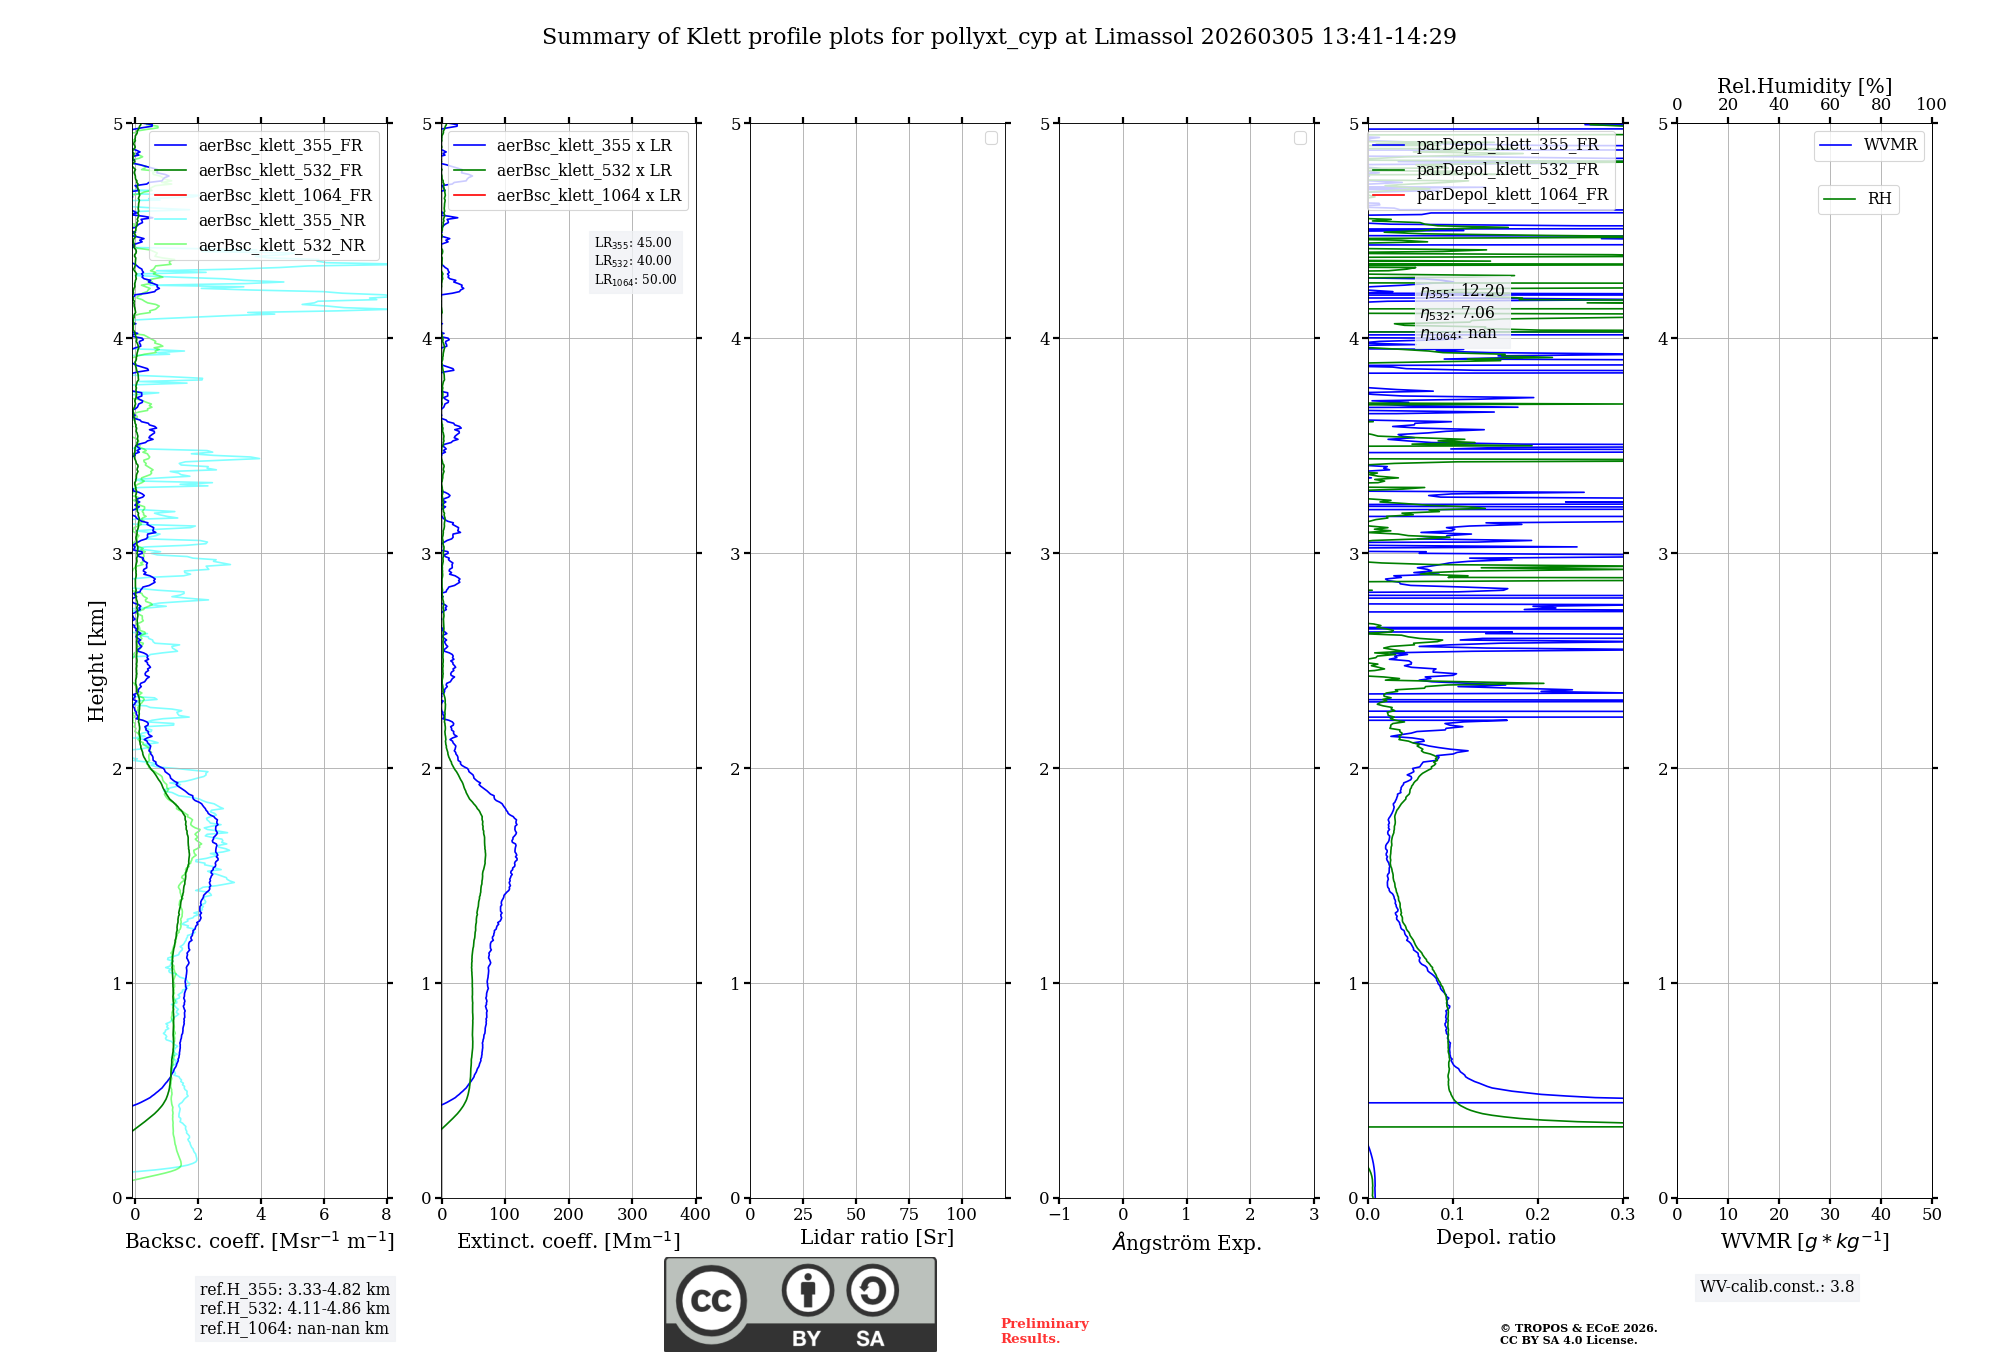Select aerBsc_klett_532_NR legend entry

[x=281, y=246]
